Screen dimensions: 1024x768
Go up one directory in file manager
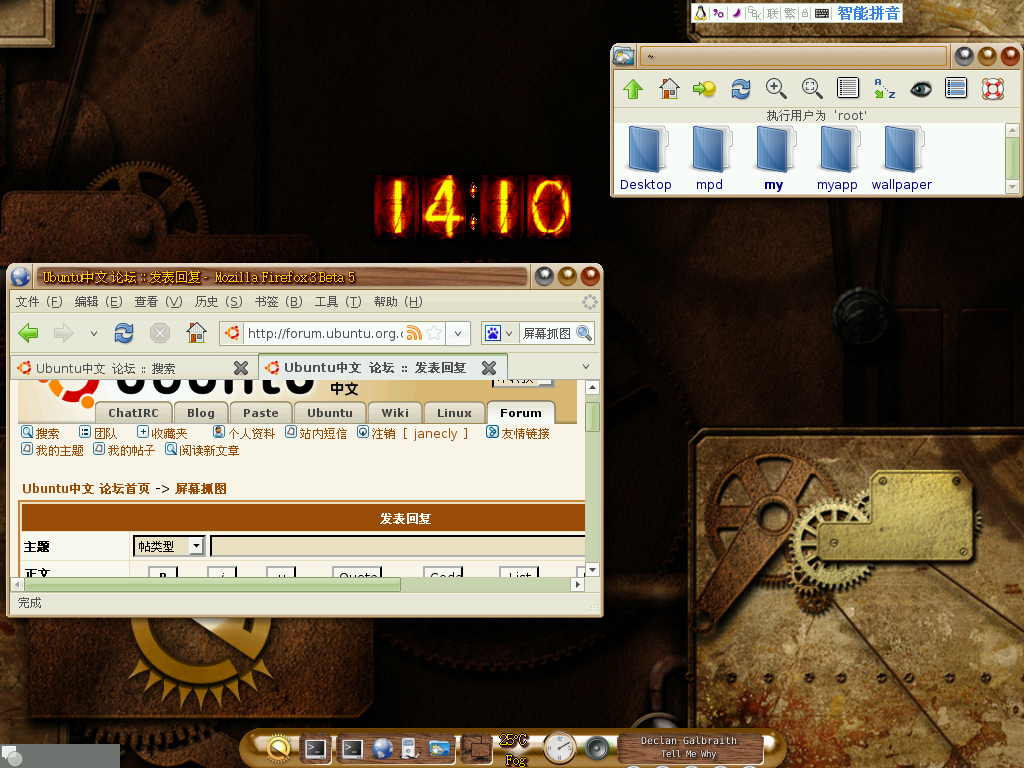633,88
